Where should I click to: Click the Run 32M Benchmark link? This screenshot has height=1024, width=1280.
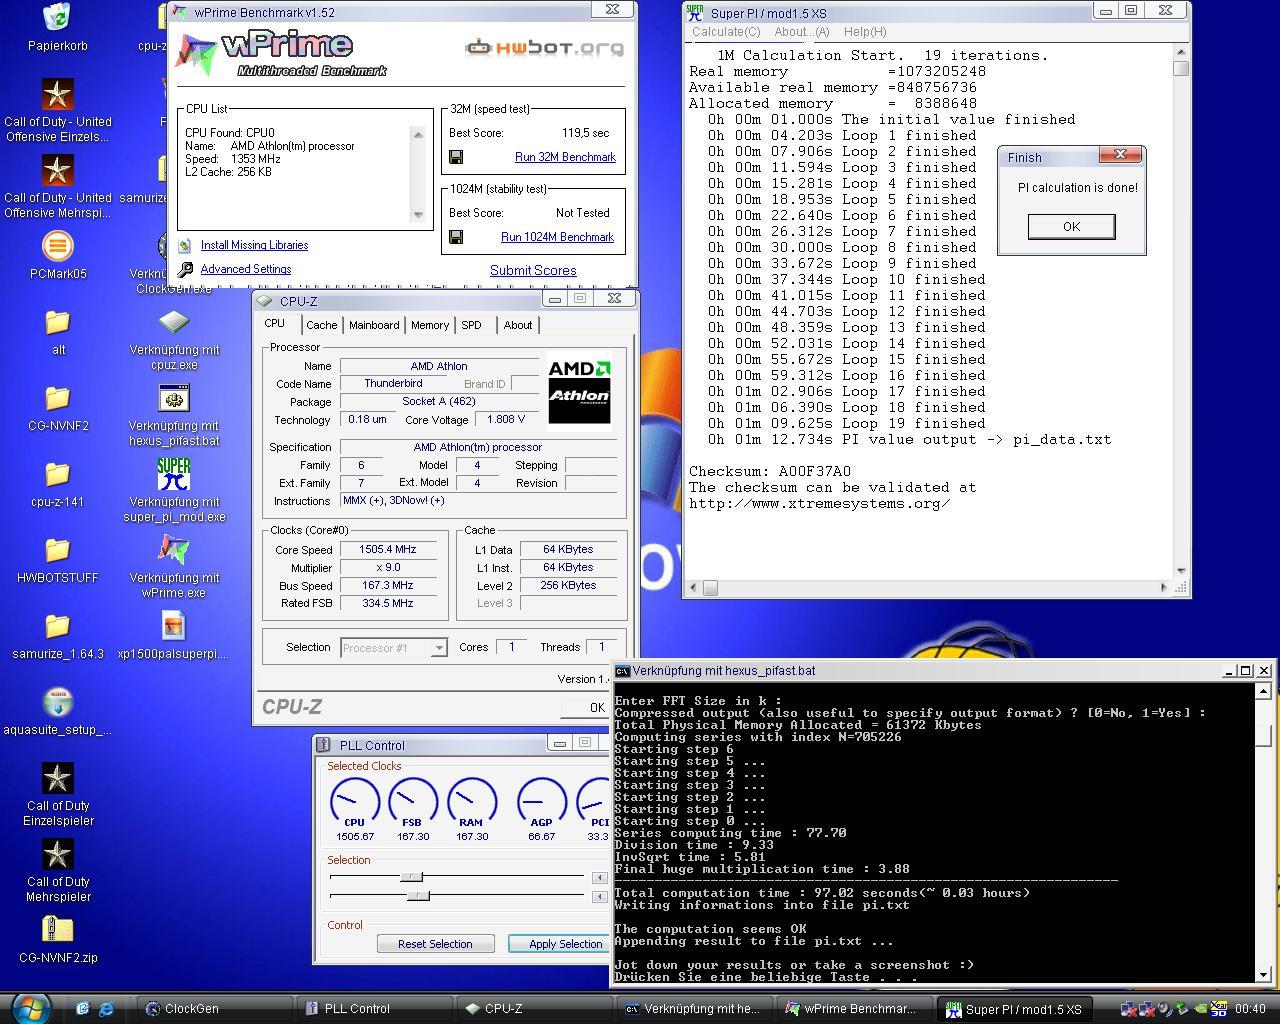[565, 157]
